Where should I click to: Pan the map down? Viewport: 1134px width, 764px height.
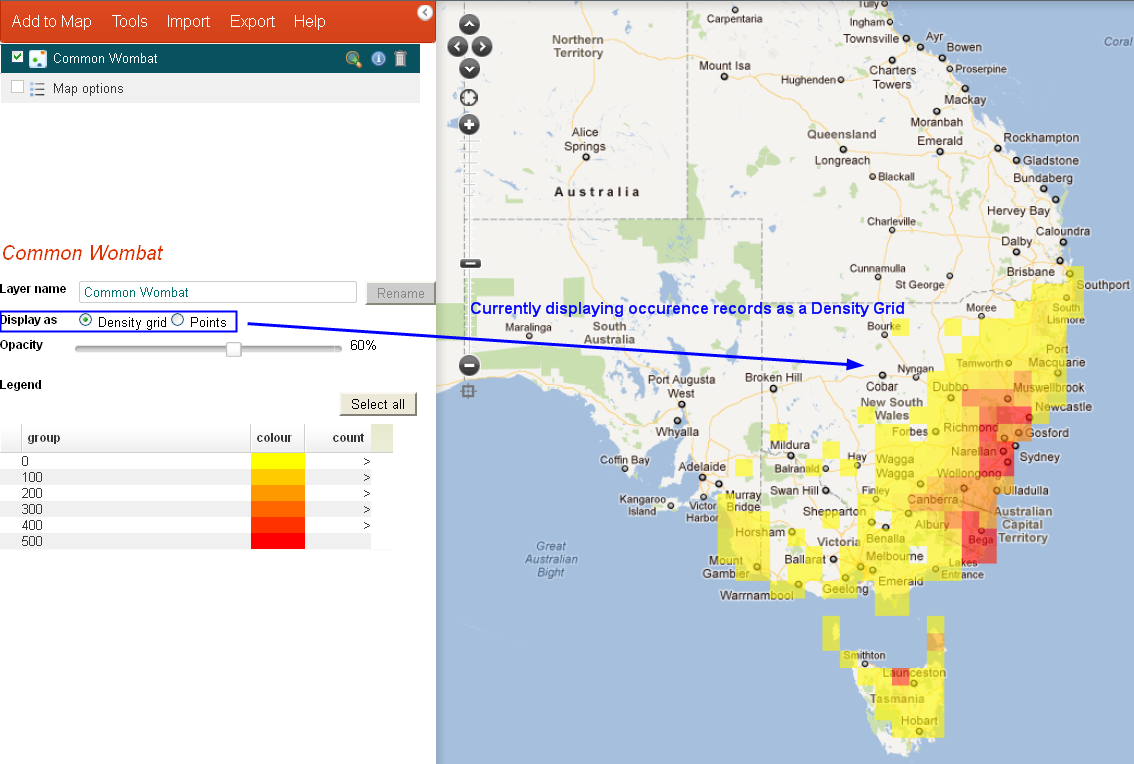click(x=469, y=68)
